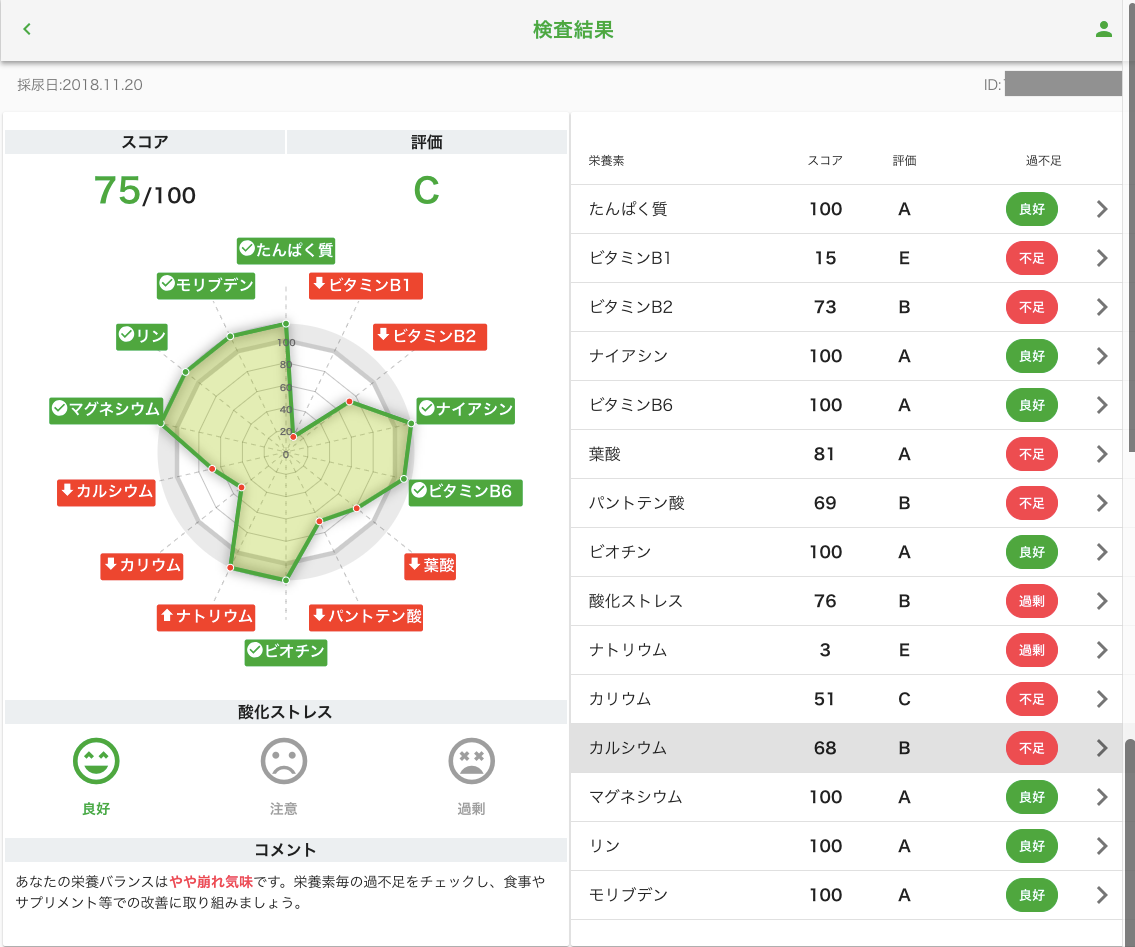Click the ナトリウム red radar label
This screenshot has width=1135, height=947.
point(206,617)
